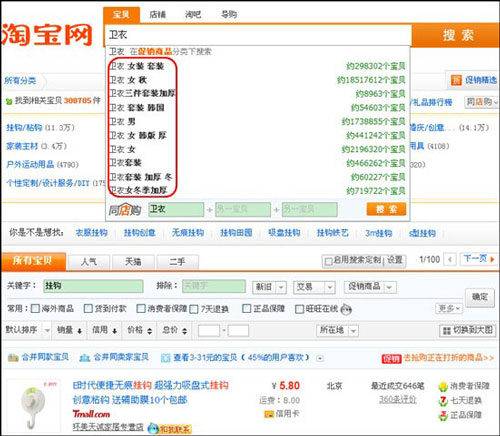This screenshot has height=436, width=500.
Task: Click the 确定 button
Action: (x=480, y=297)
